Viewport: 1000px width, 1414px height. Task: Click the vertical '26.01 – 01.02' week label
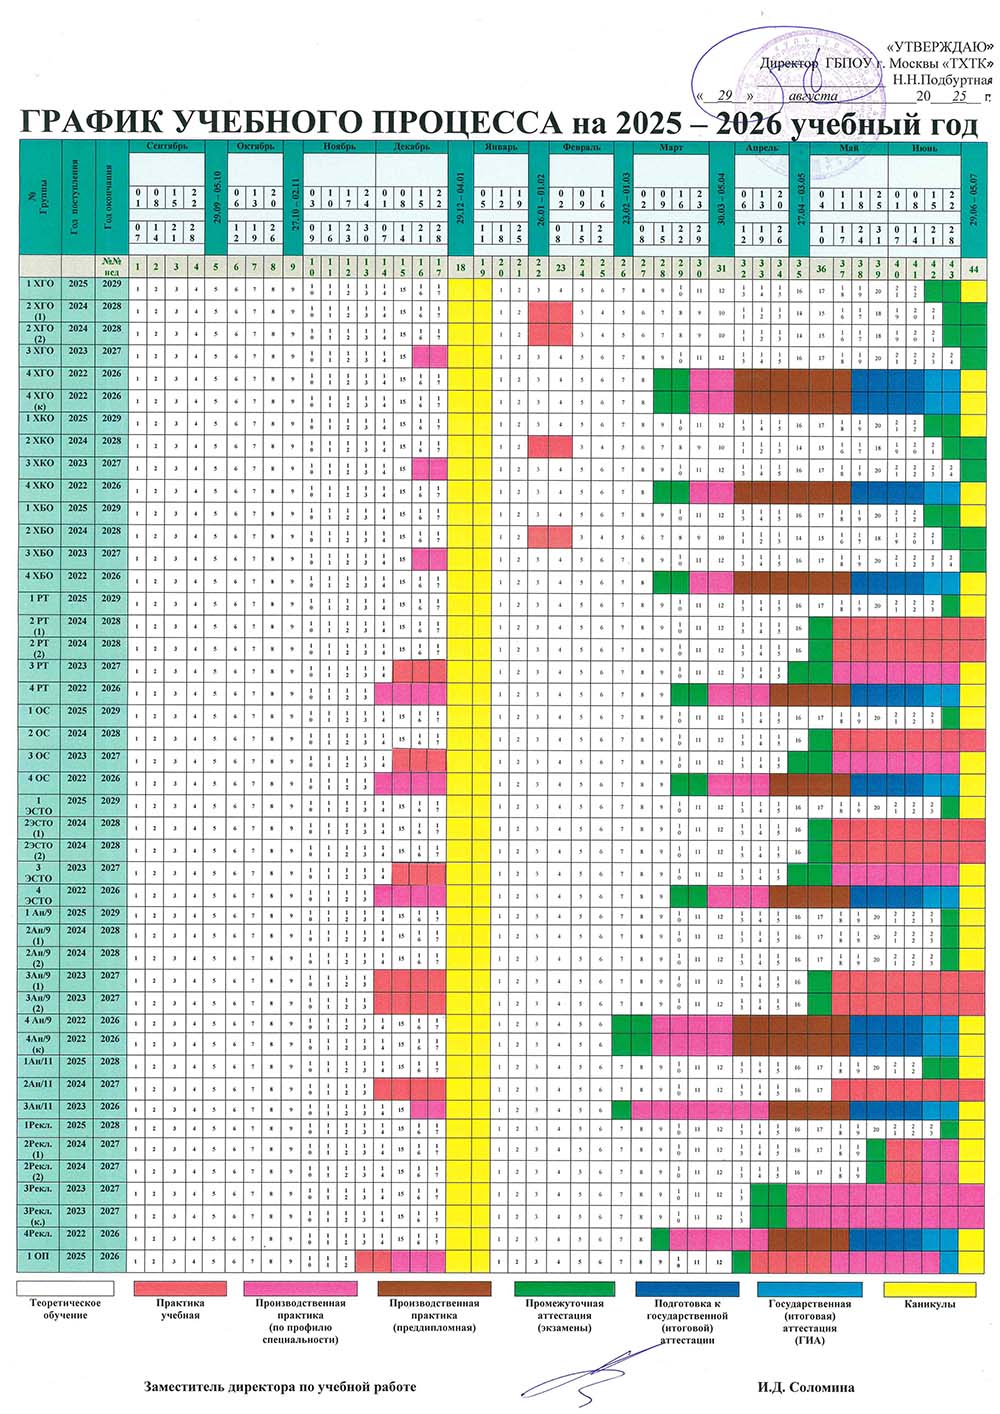coord(541,198)
